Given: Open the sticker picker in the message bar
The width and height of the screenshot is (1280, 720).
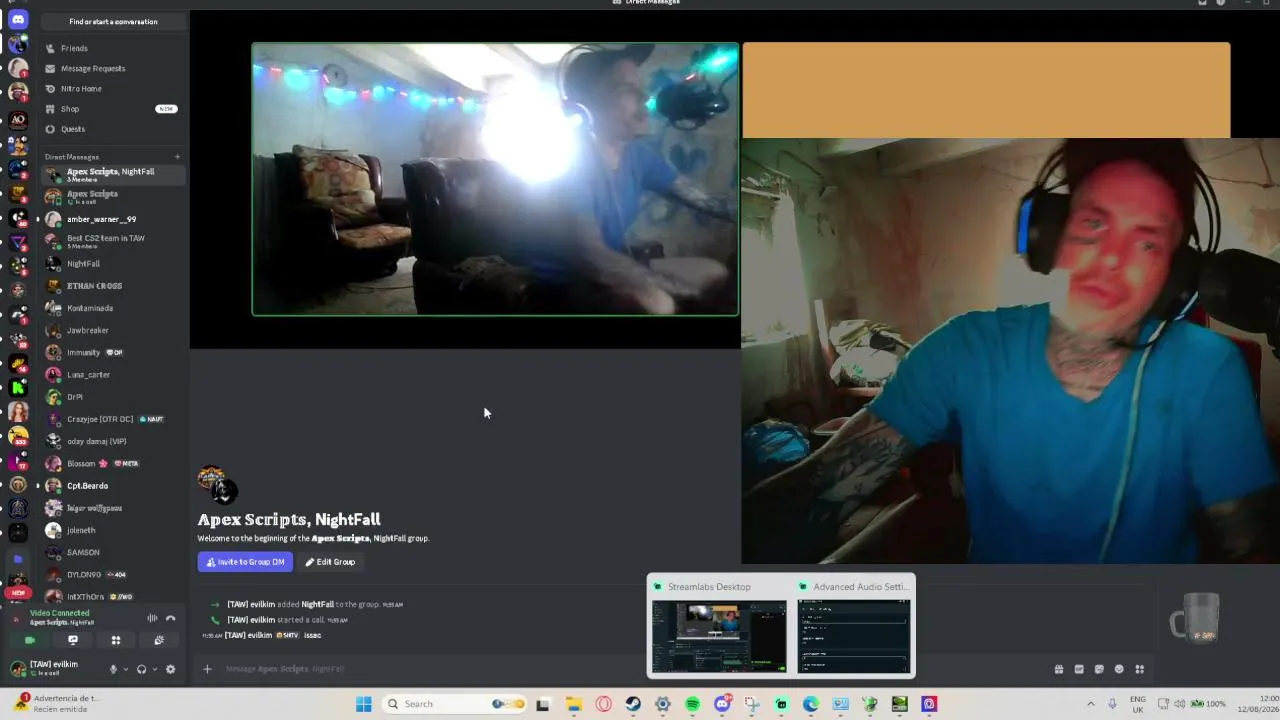Looking at the screenshot, I should pyautogui.click(x=1099, y=669).
